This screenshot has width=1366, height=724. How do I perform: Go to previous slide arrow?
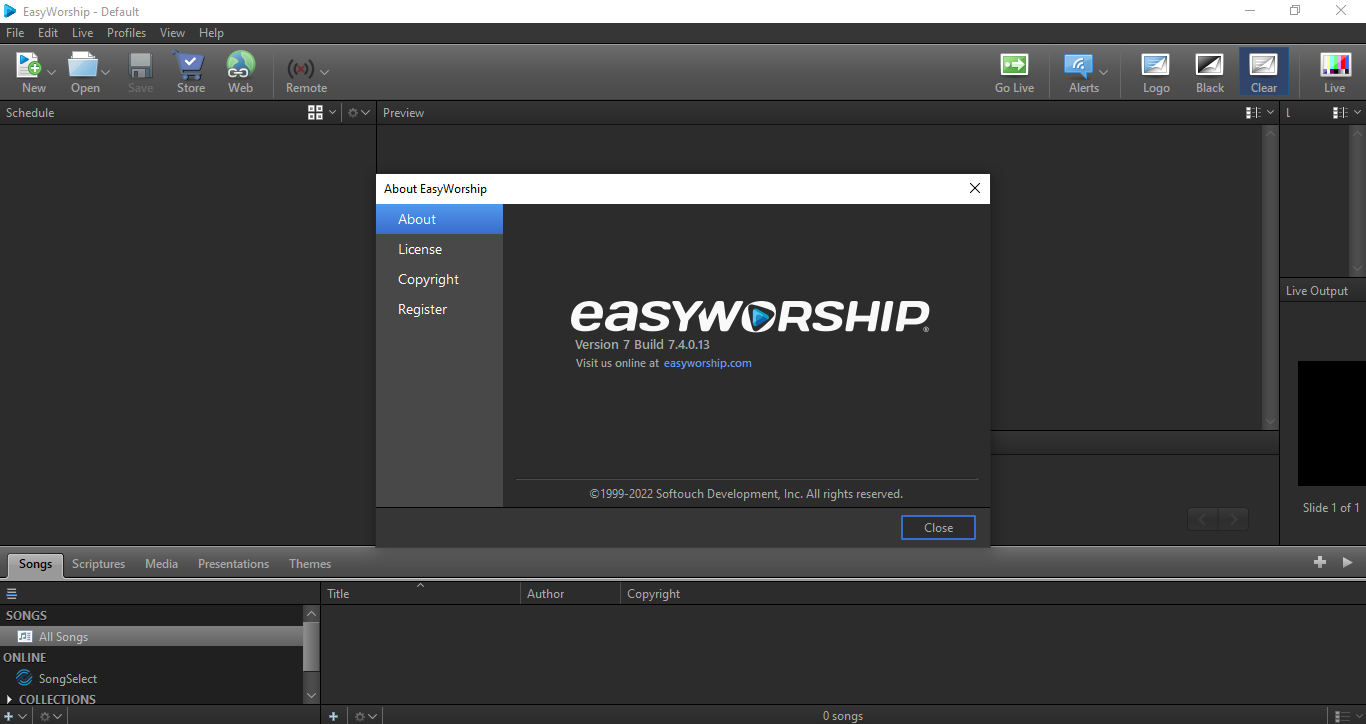(x=1203, y=519)
